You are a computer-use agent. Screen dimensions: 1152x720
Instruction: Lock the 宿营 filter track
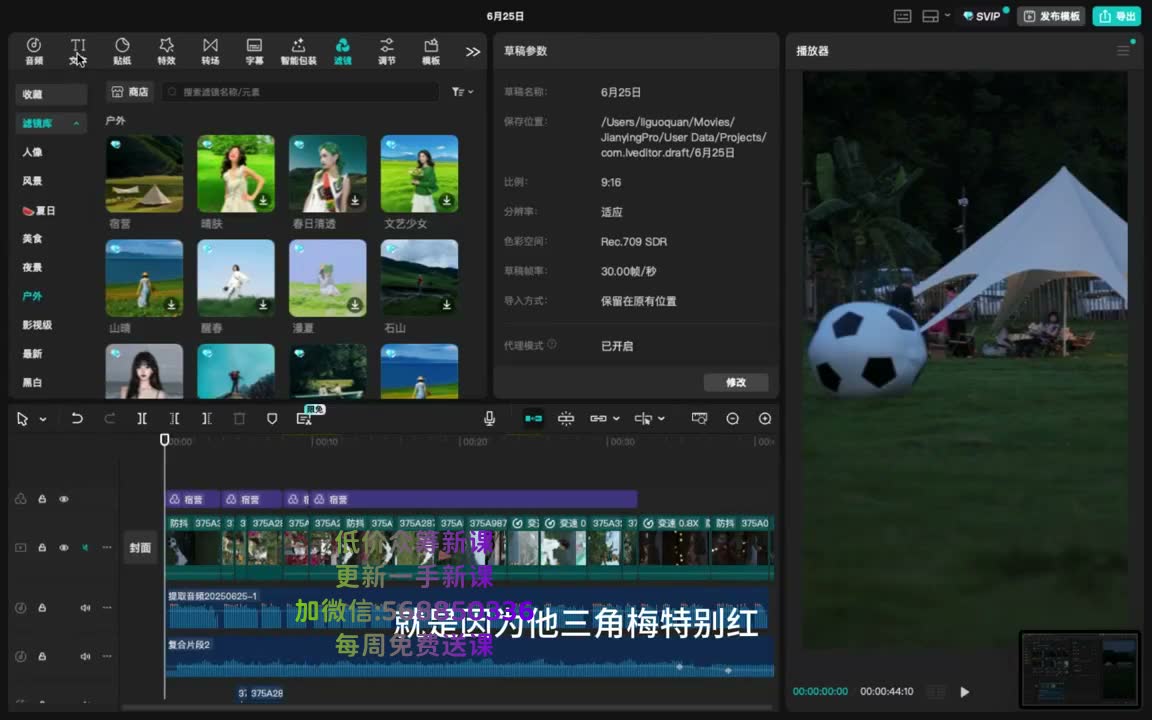[x=42, y=499]
